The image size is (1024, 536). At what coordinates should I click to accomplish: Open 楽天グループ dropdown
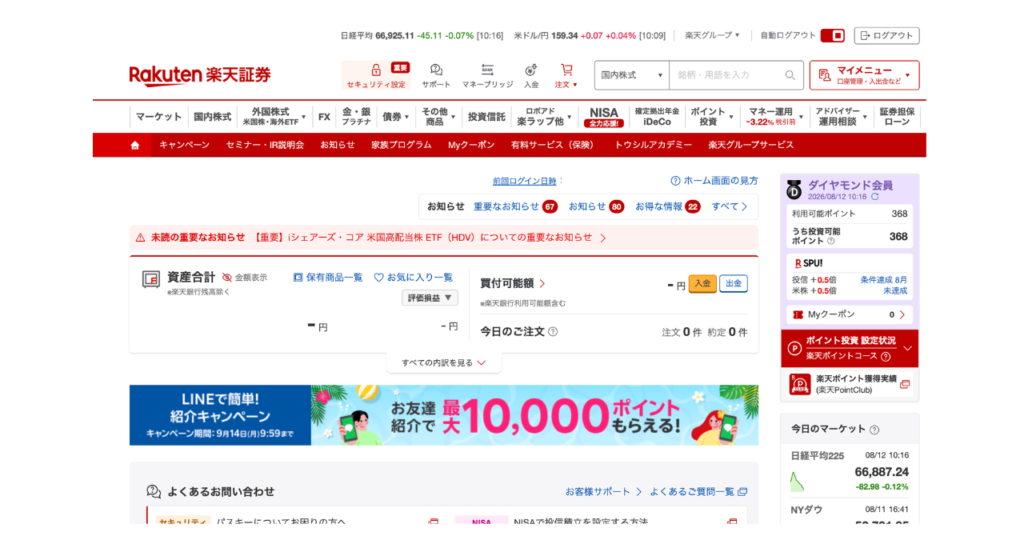pos(712,35)
